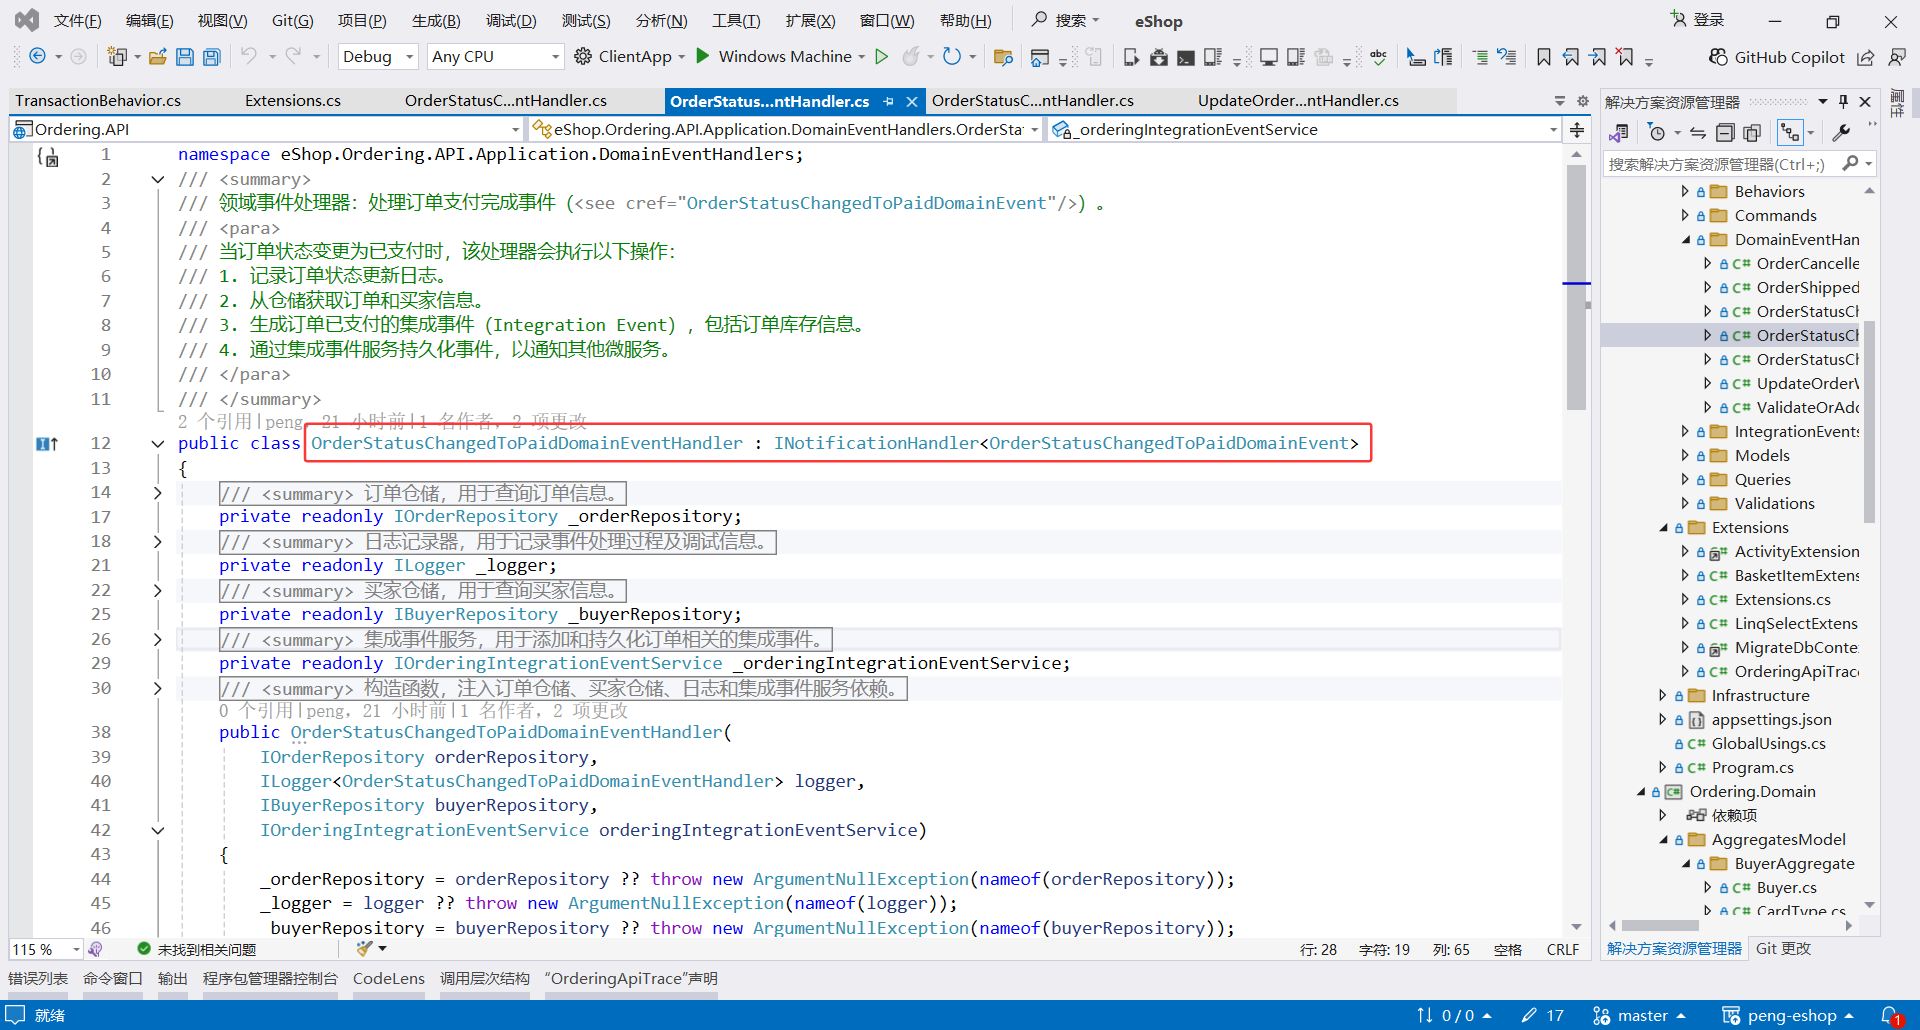Click the editor vertical scrollbar thumb
The width and height of the screenshot is (1920, 1030).
pos(1576,287)
